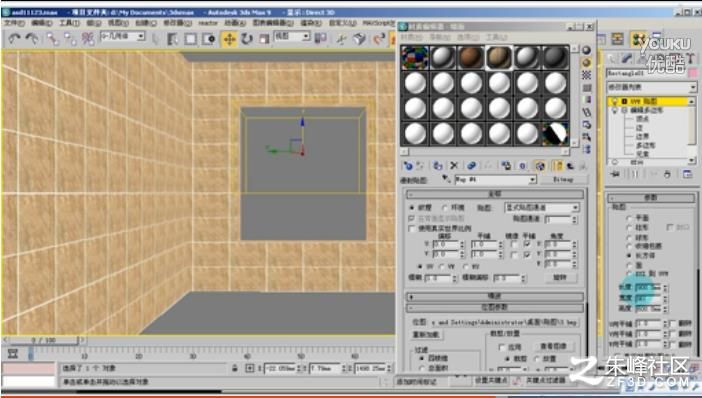The image size is (702, 398).
Task: Open the MAXScript menu
Action: 377,23
